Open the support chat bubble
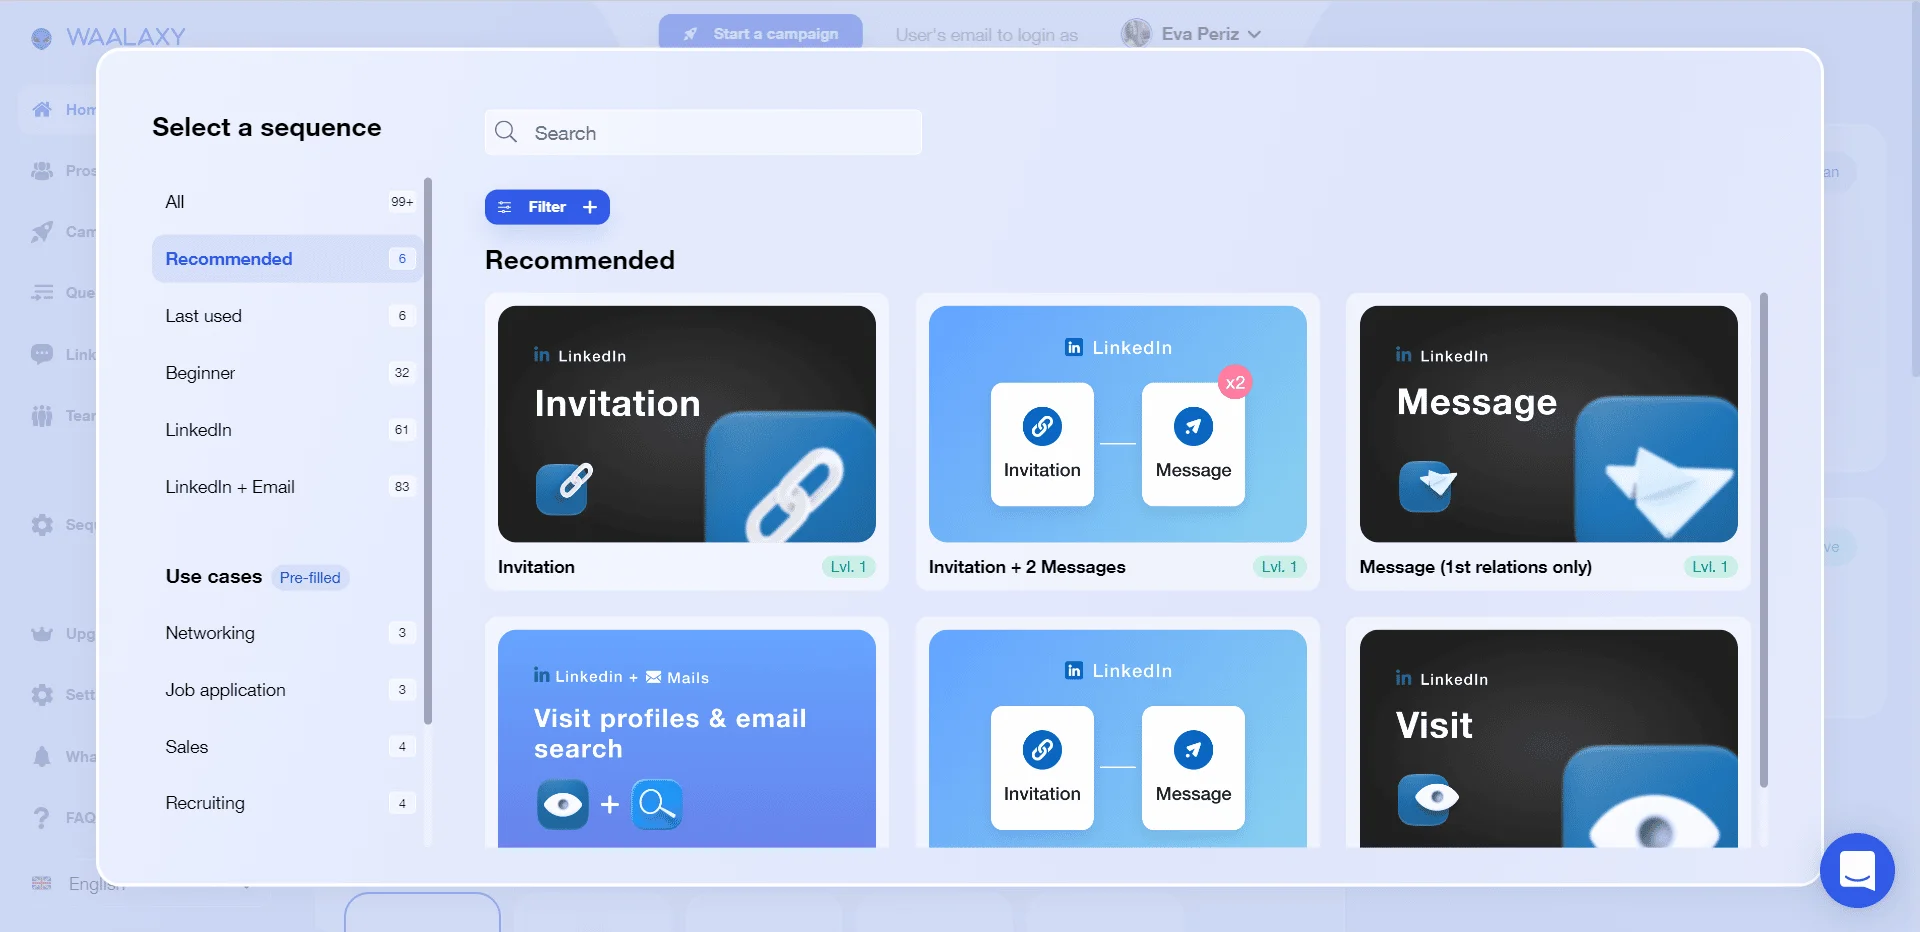Viewport: 1920px width, 932px height. click(1857, 870)
